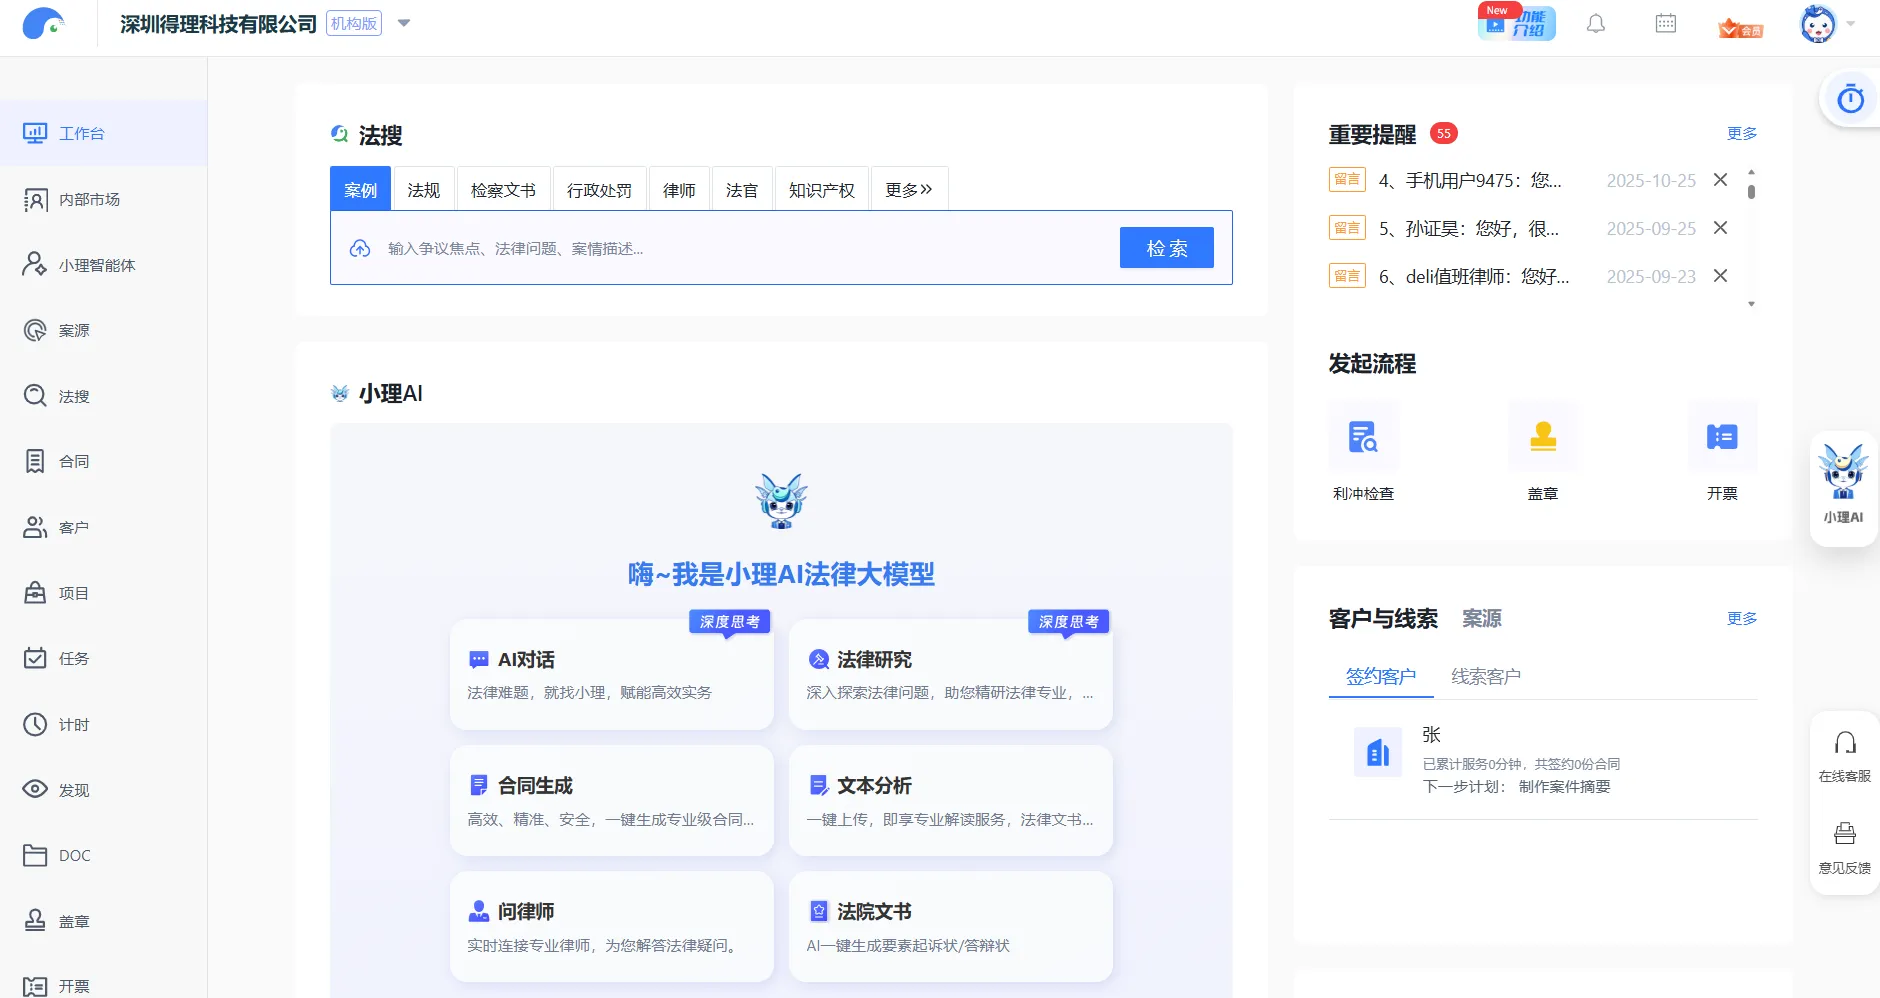This screenshot has height=998, width=1880.
Task: Open the user avatar dropdown arrow
Action: click(1851, 23)
